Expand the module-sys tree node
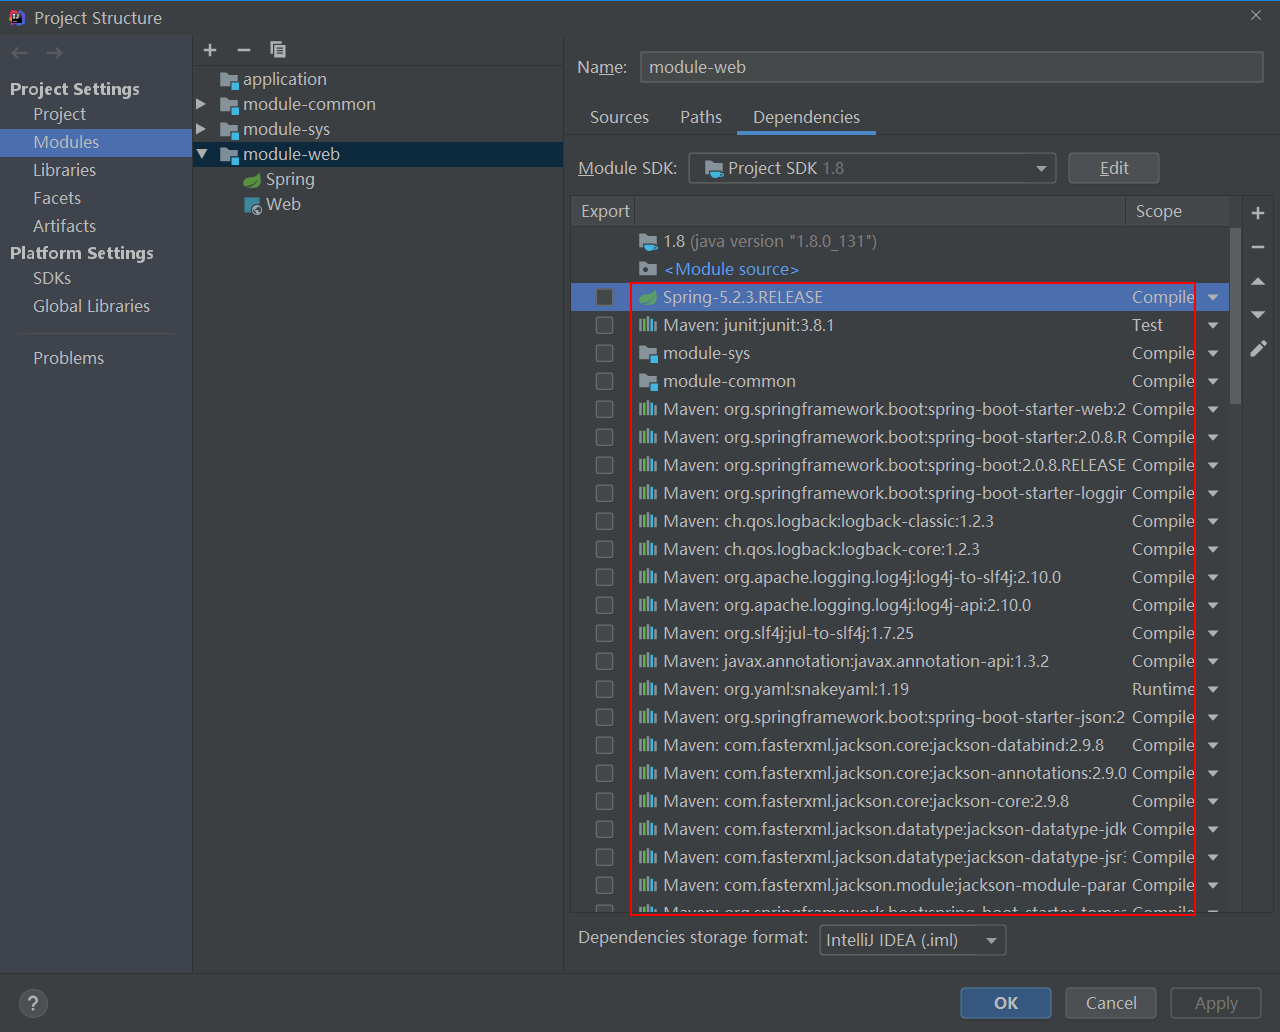This screenshot has height=1032, width=1280. [x=201, y=129]
